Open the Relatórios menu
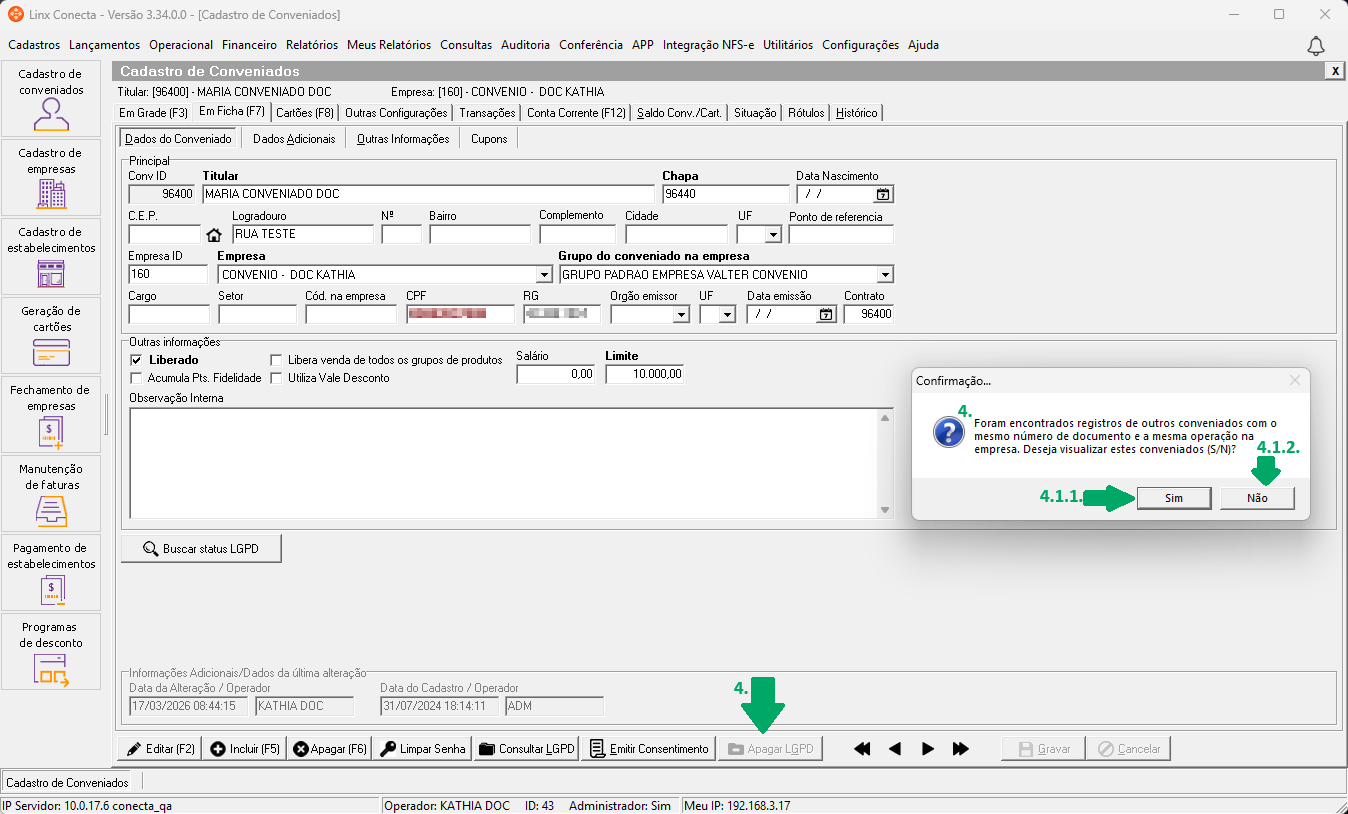The width and height of the screenshot is (1348, 814). pos(312,45)
